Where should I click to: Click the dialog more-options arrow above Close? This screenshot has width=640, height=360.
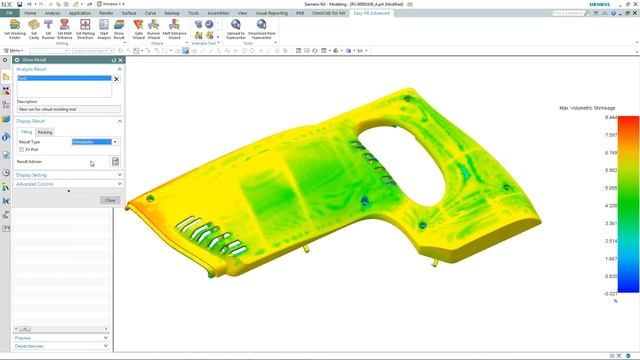69,191
